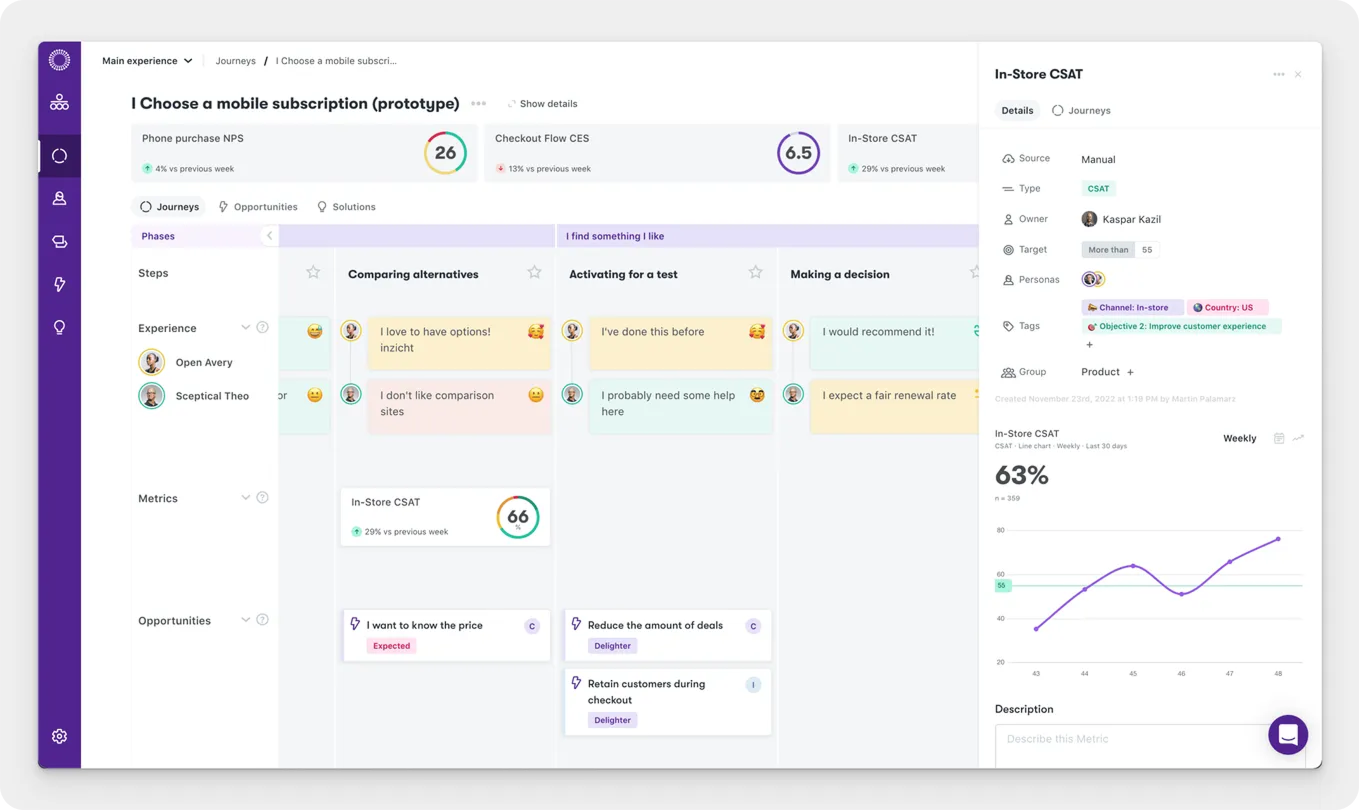Select the Open Avery persona
Screen dimensions: 1359x810
(186, 362)
